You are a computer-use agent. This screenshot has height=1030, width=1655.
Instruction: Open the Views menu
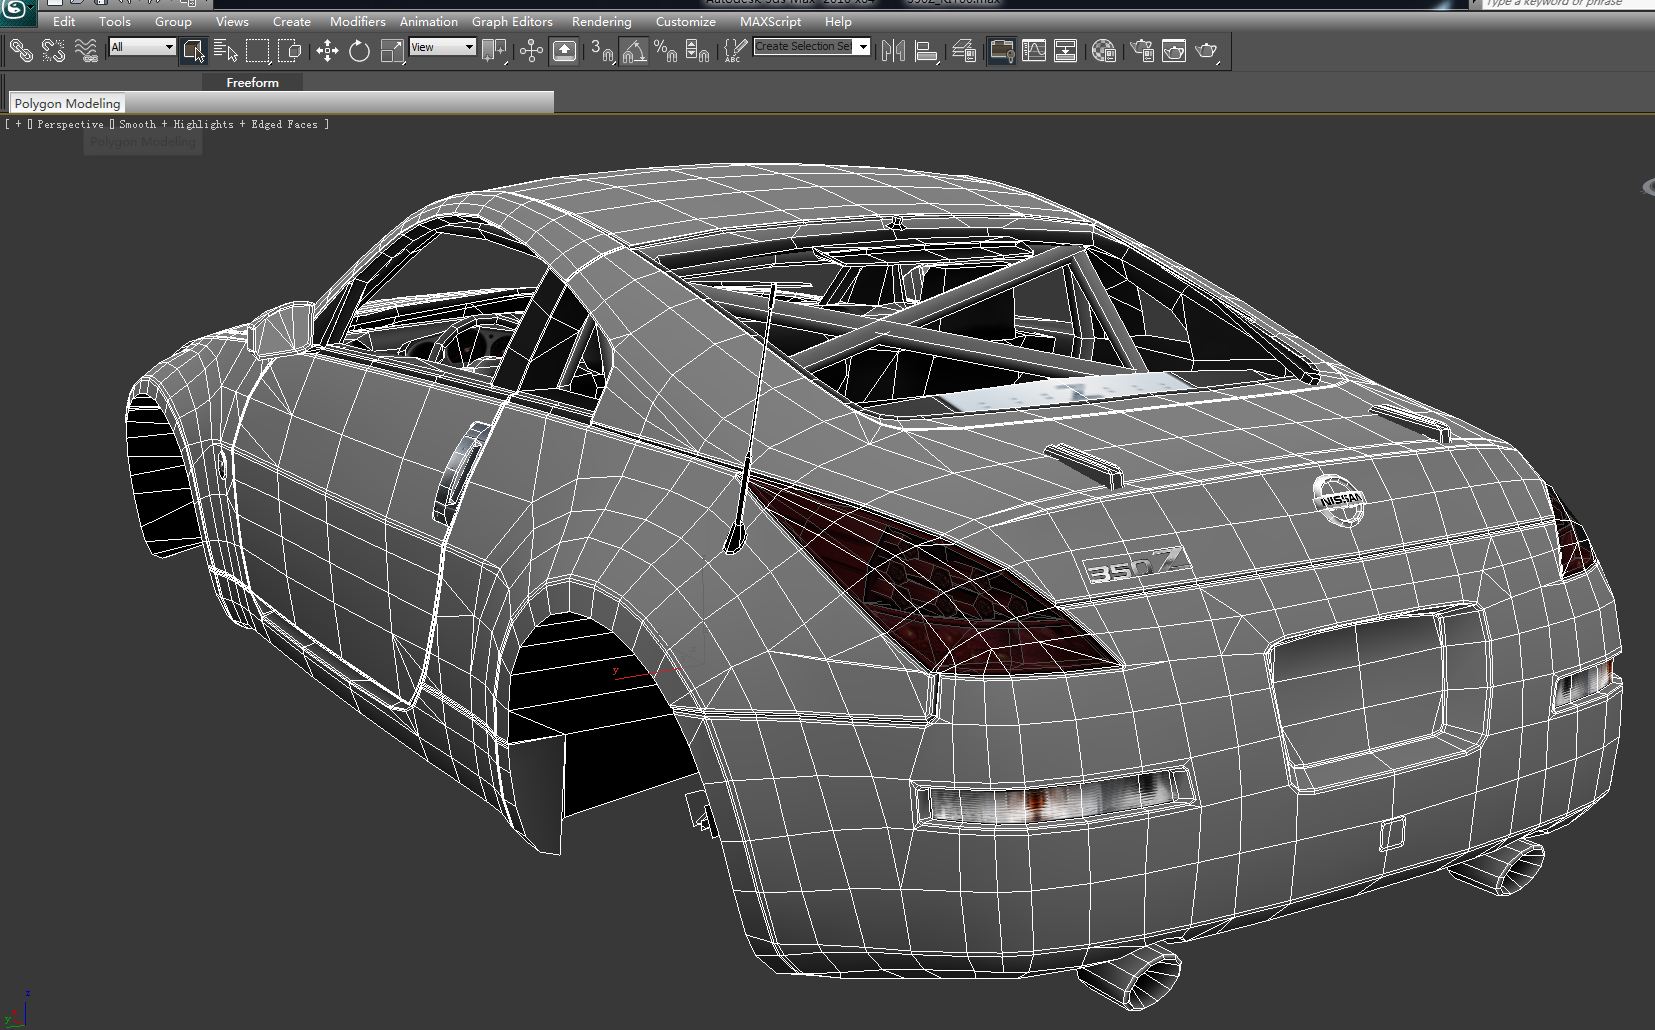coord(232,21)
